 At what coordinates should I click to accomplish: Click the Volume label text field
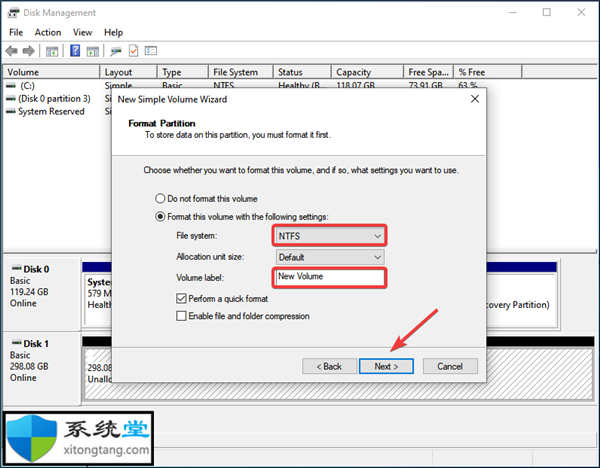tap(330, 277)
